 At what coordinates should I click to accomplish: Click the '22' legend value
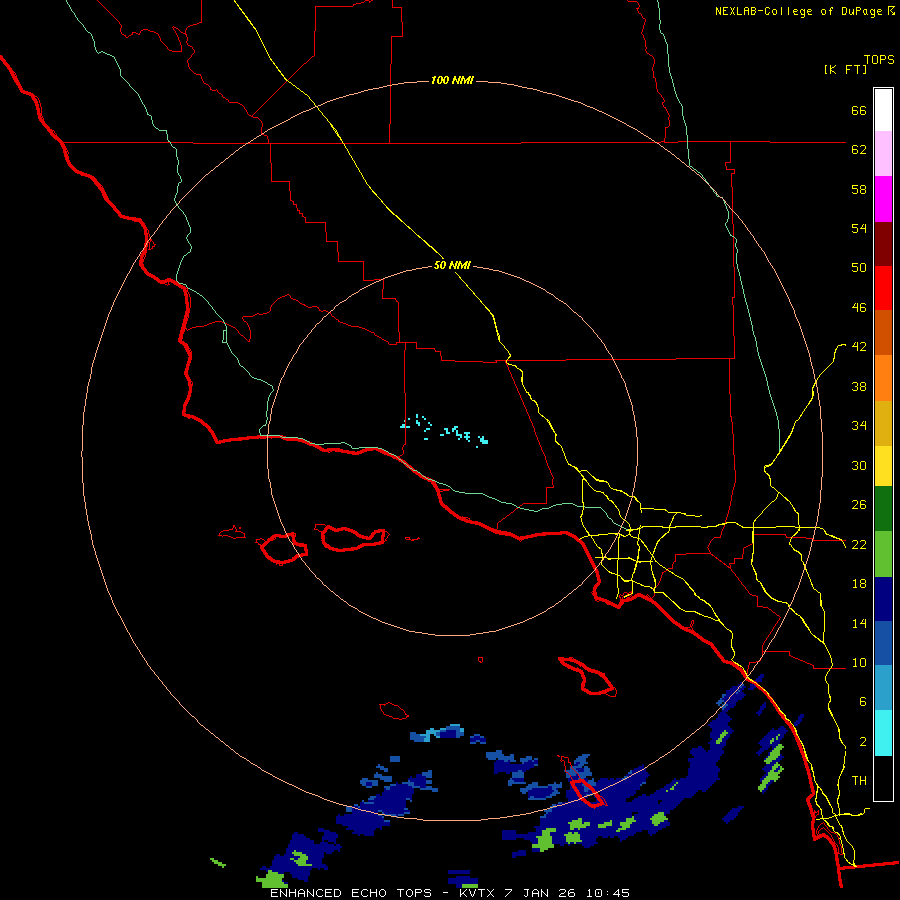point(859,544)
